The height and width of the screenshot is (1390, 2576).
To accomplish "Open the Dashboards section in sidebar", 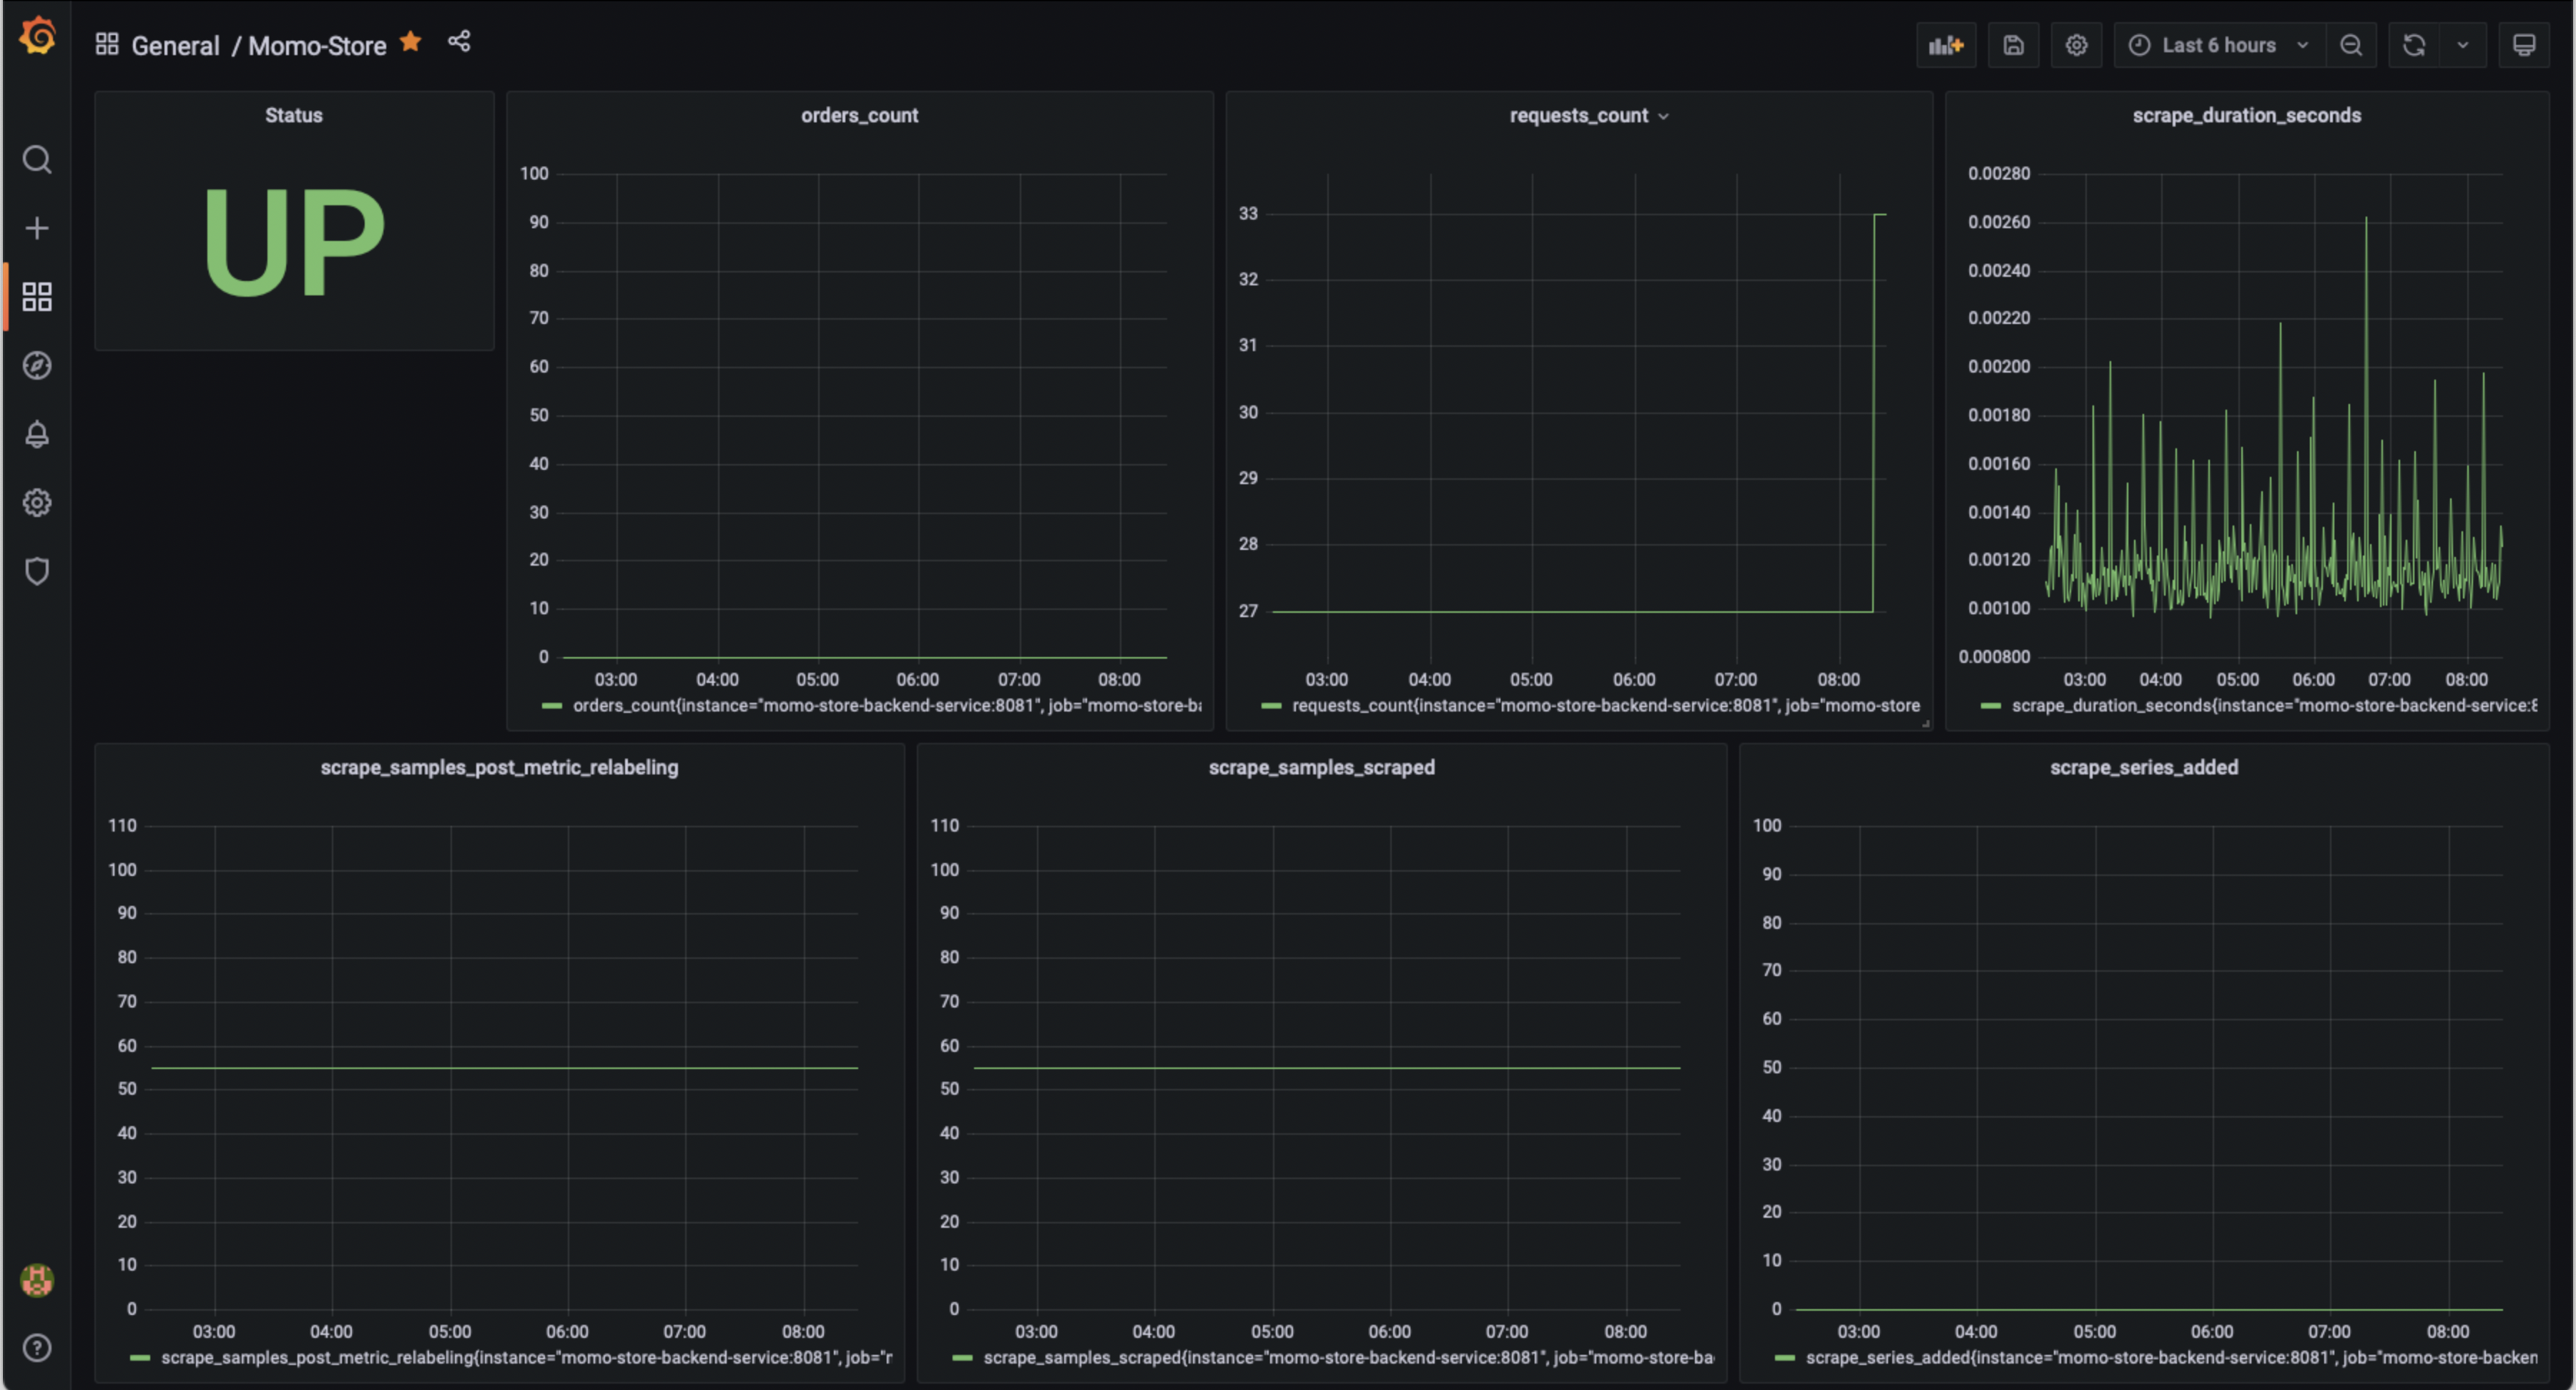I will (37, 295).
